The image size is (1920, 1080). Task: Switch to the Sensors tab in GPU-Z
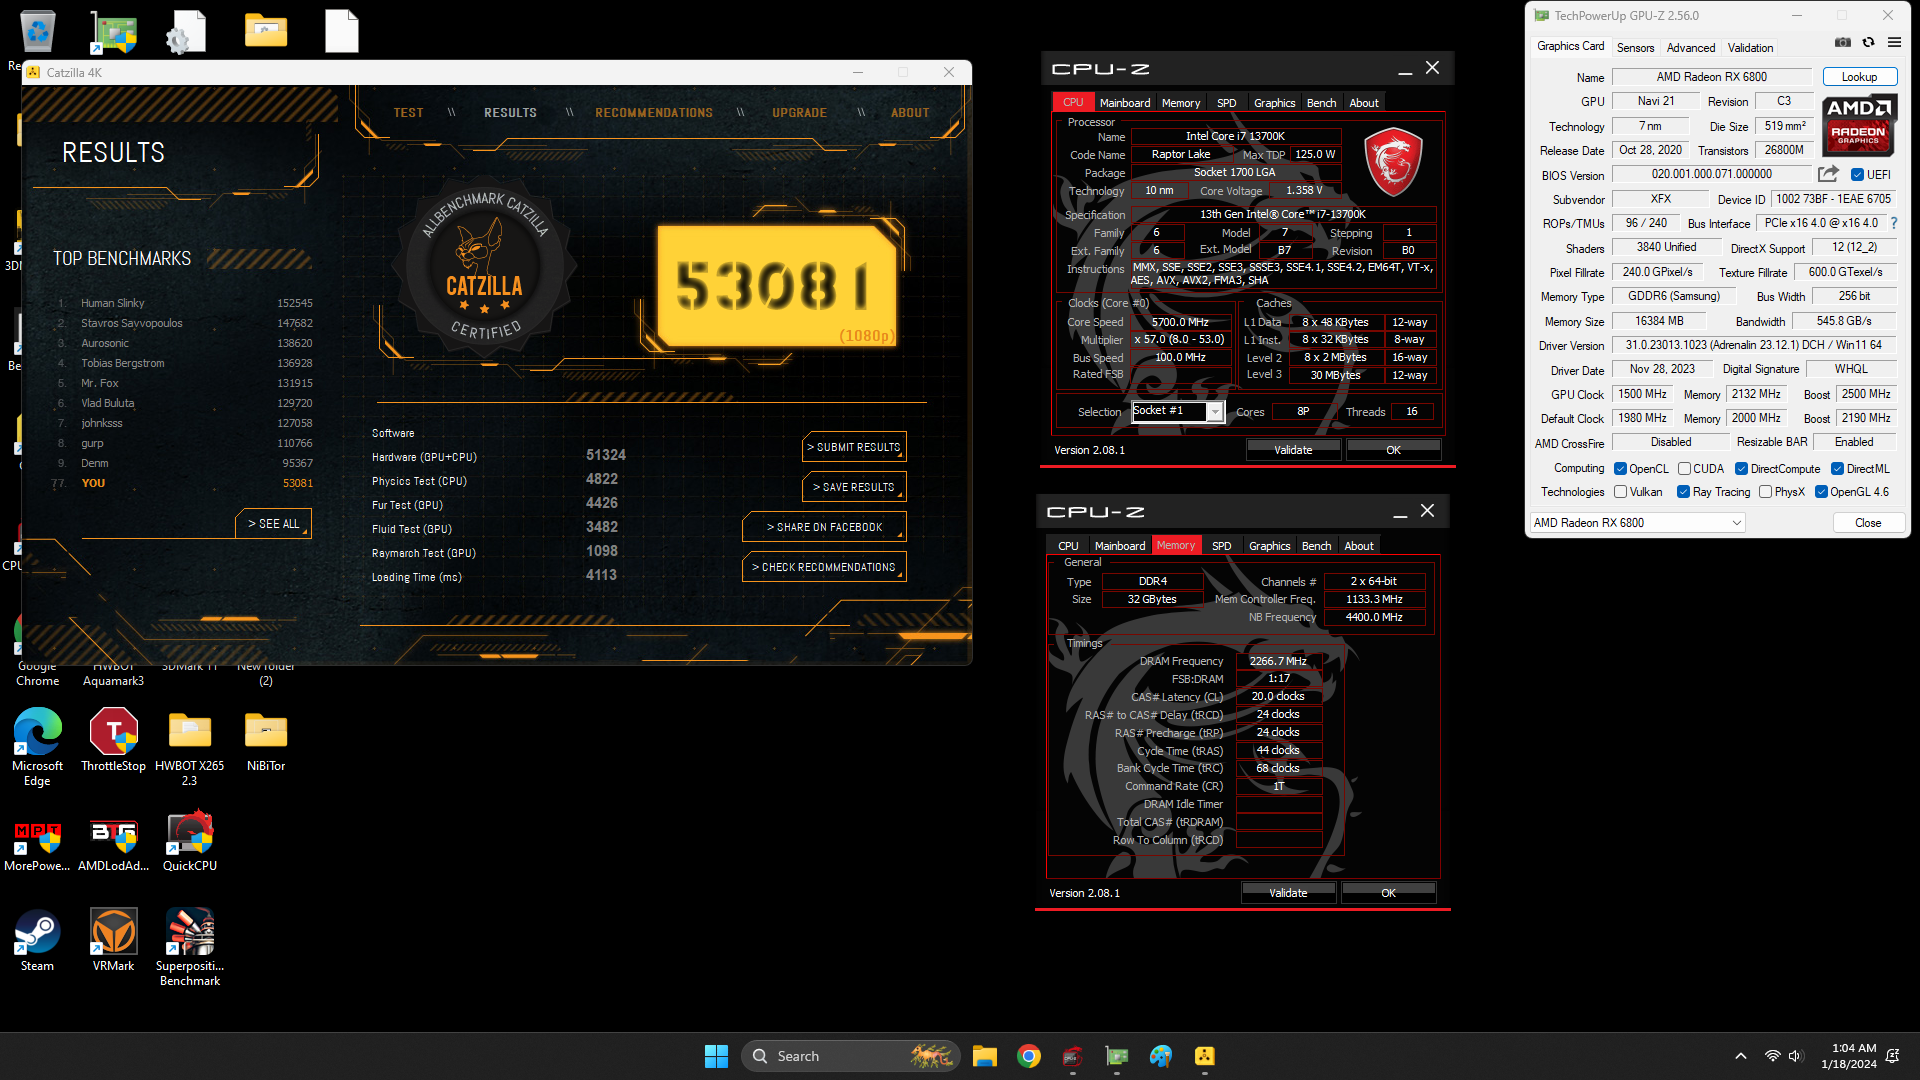1635,48
